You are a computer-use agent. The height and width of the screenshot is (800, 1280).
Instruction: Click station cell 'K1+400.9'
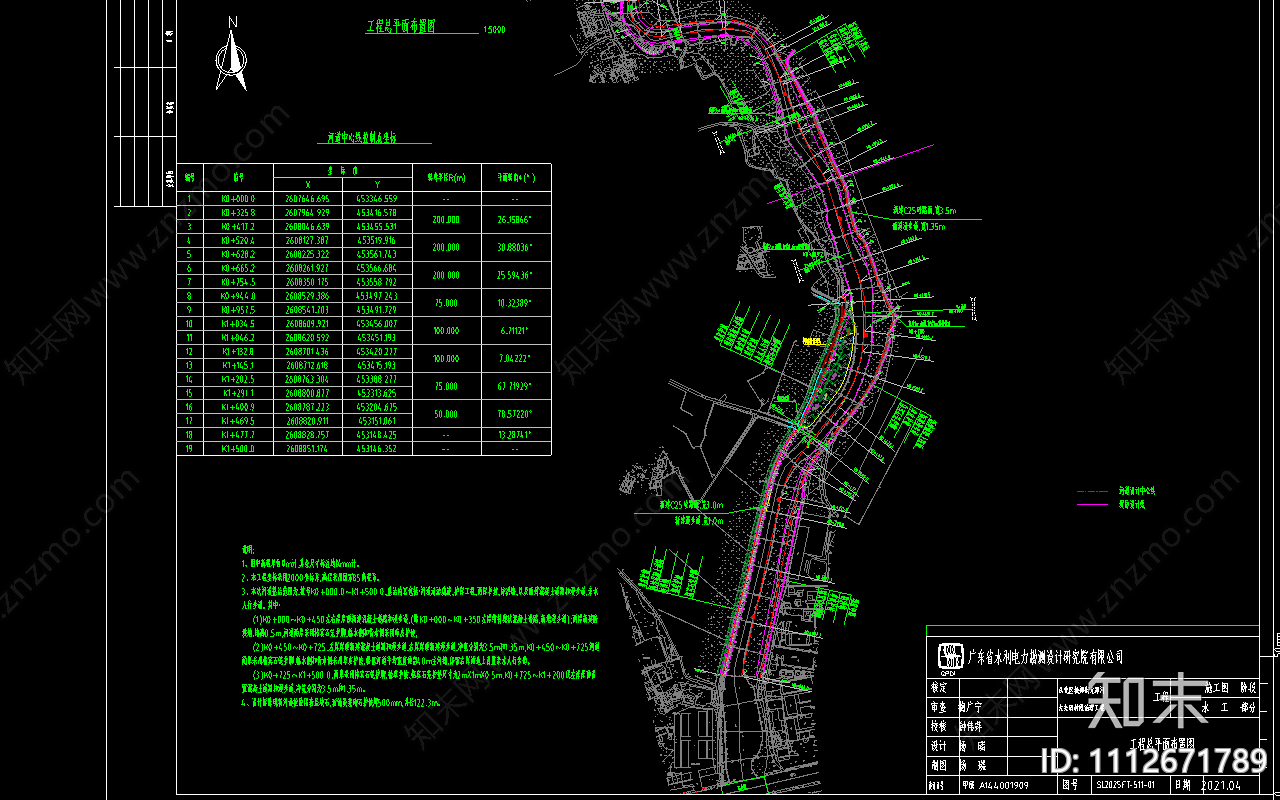pyautogui.click(x=239, y=408)
